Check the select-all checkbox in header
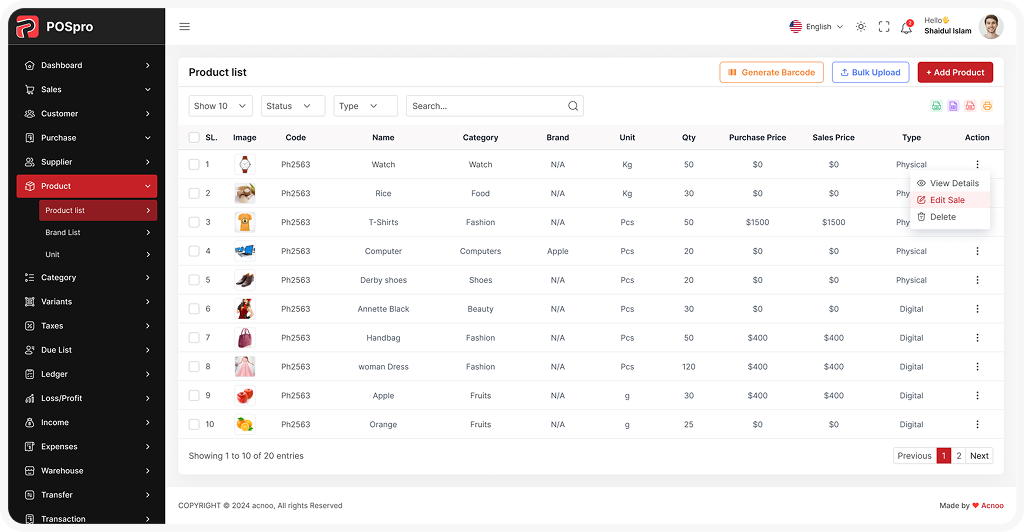1025x532 pixels. tap(194, 138)
